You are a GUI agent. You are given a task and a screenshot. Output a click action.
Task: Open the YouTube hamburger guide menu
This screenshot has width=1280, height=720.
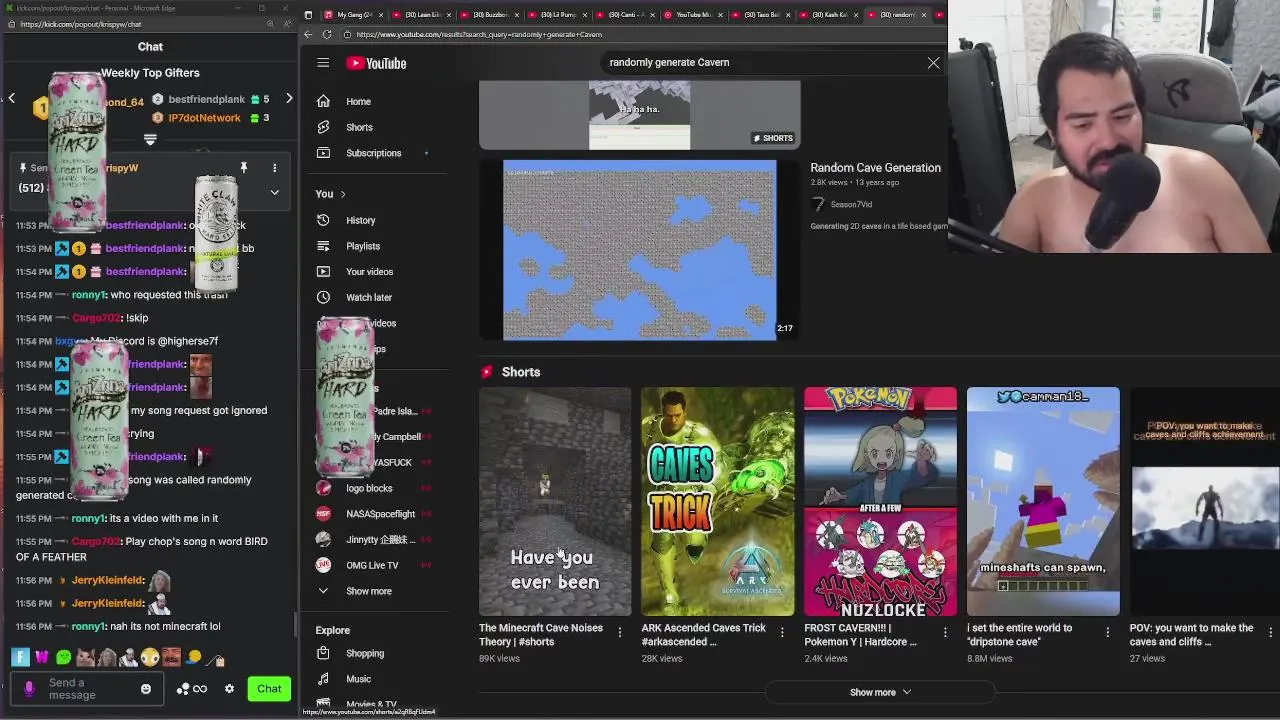pos(323,63)
